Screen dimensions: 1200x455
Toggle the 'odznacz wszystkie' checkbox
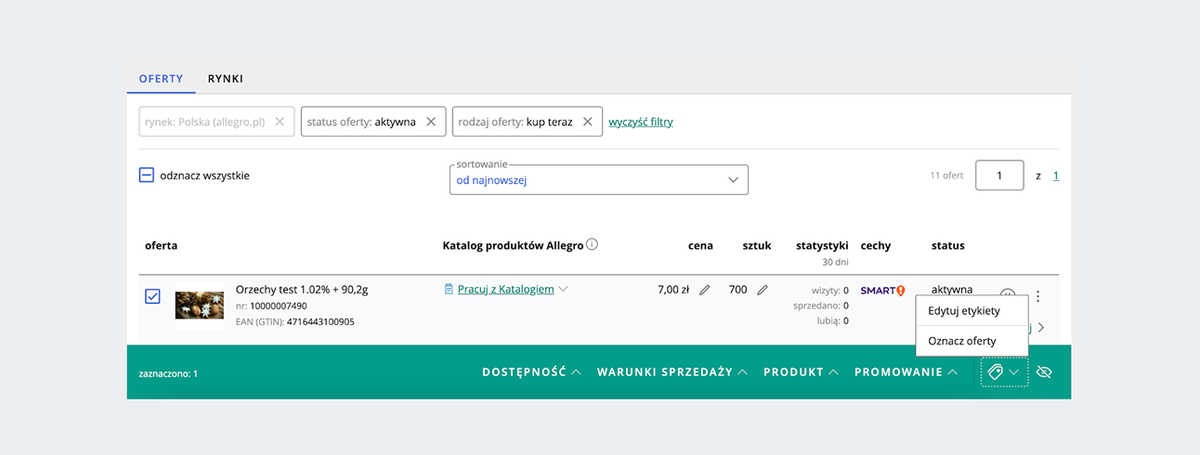(146, 175)
